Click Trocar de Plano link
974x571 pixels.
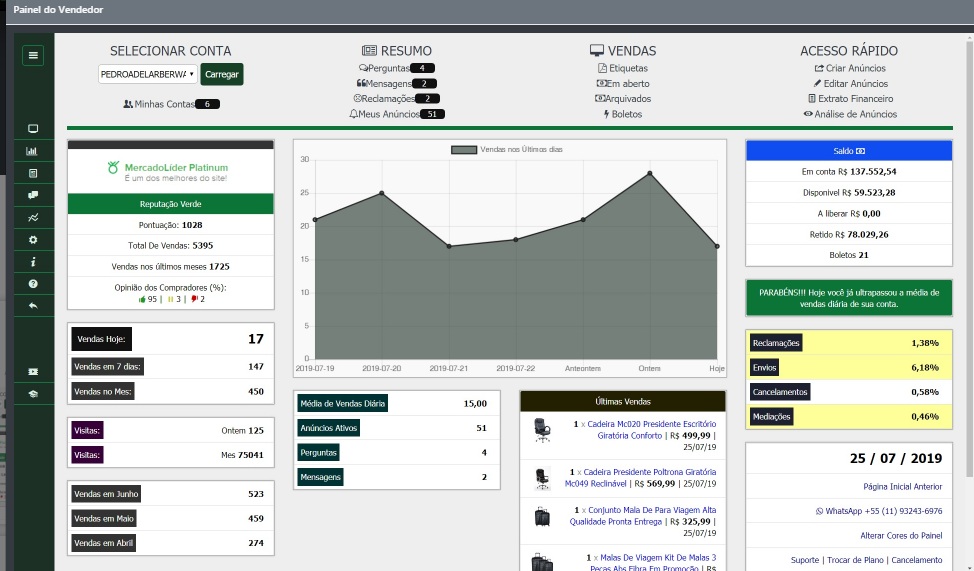point(855,560)
